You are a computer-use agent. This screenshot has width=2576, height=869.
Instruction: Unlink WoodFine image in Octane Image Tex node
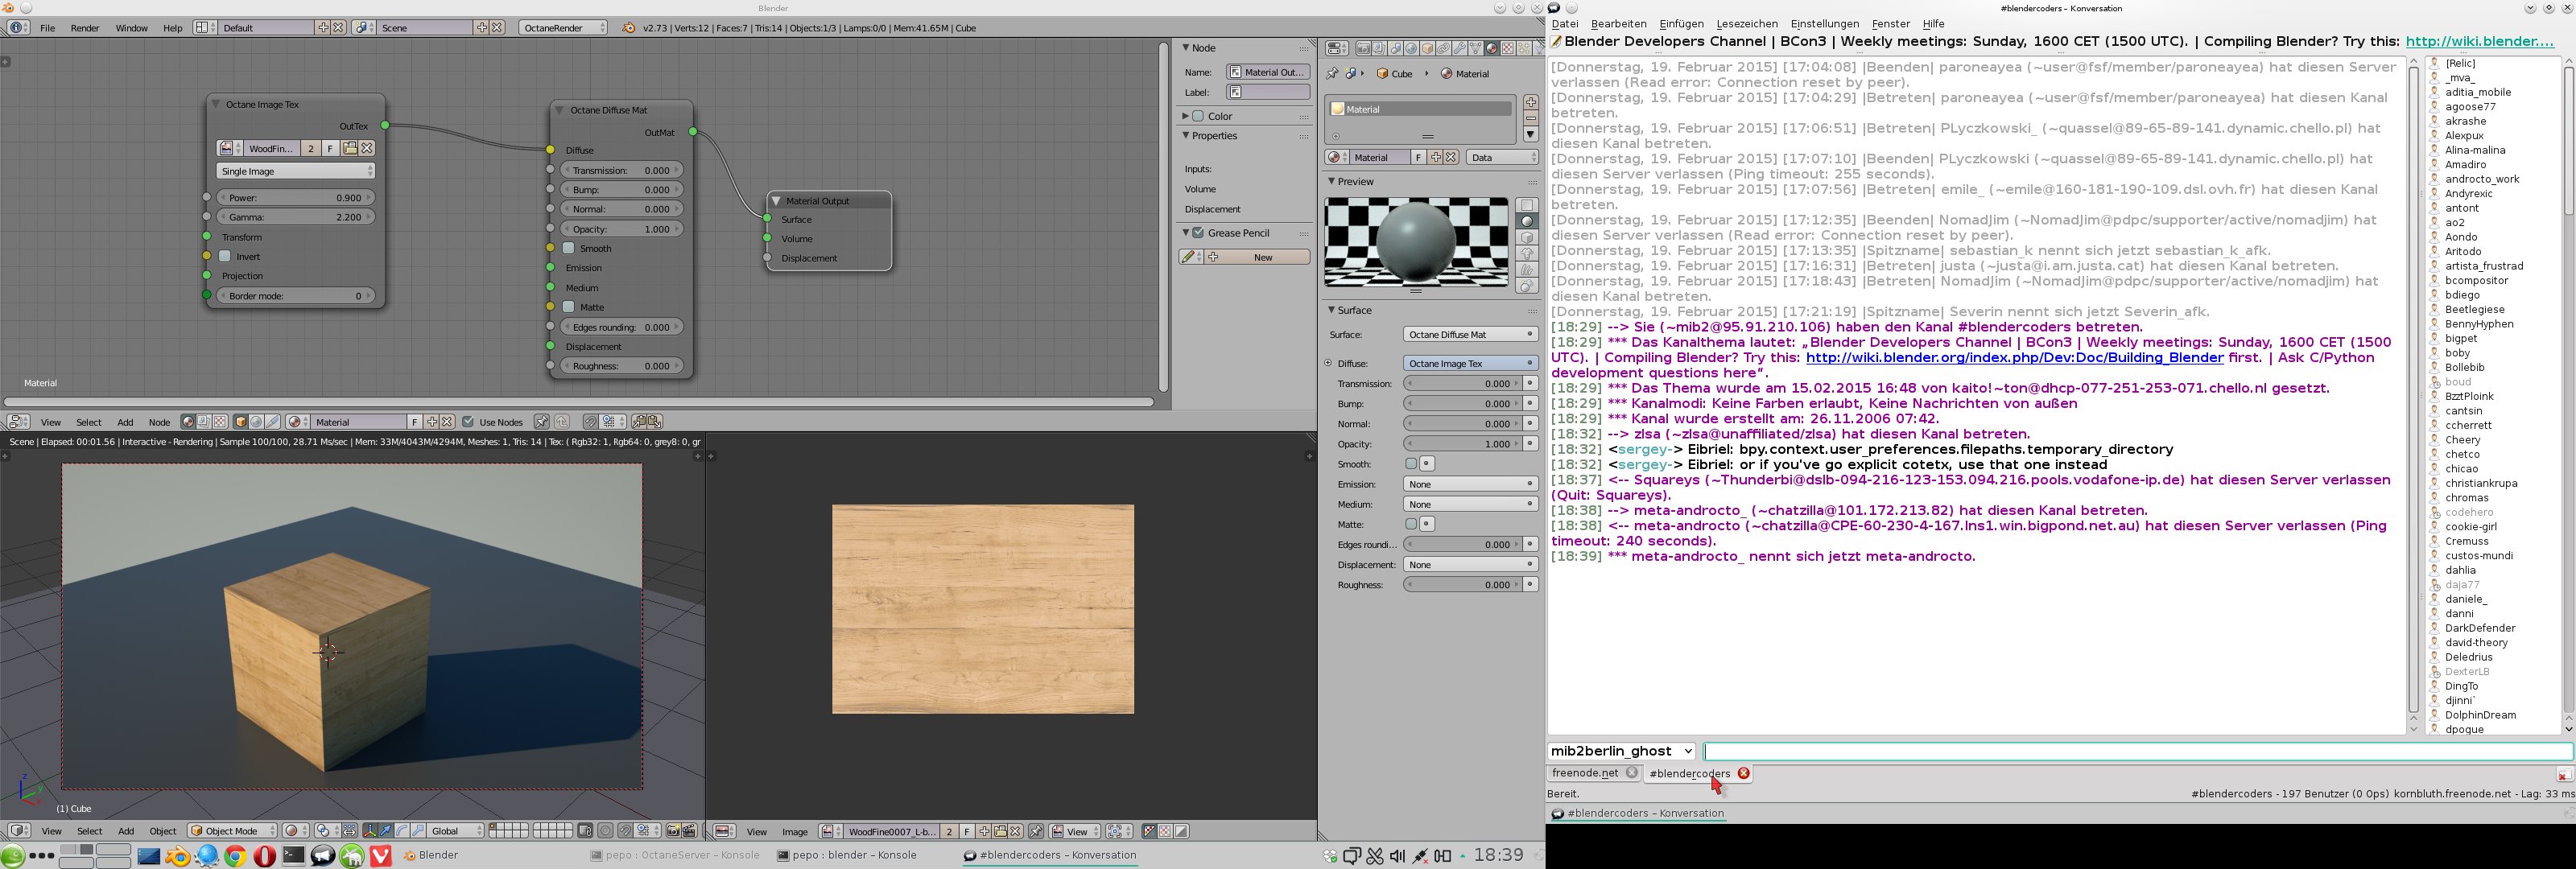point(367,148)
